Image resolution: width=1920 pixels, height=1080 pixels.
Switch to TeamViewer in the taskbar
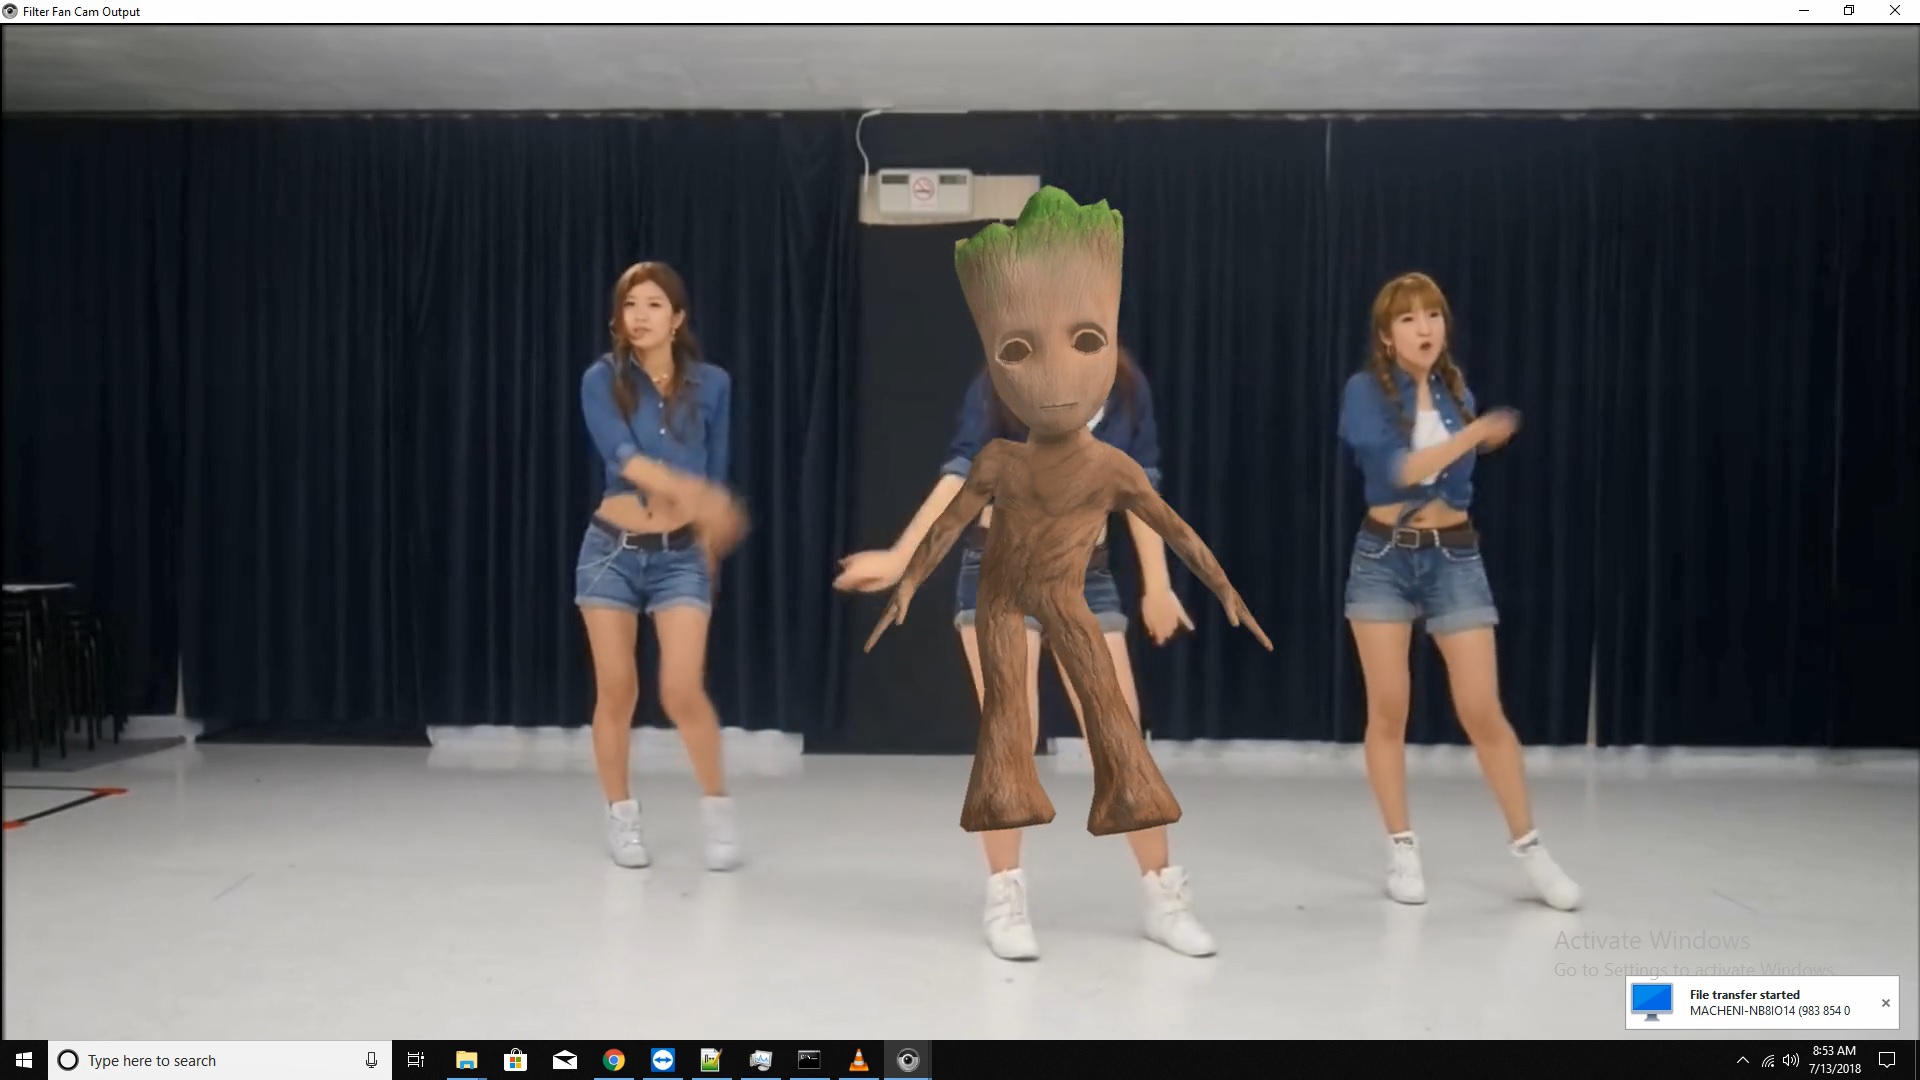[x=662, y=1060]
